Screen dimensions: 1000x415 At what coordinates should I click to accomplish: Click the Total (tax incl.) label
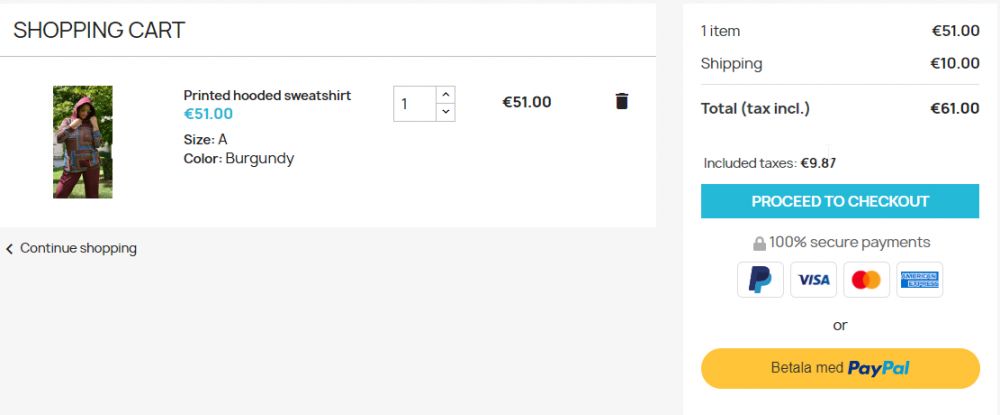click(x=755, y=108)
